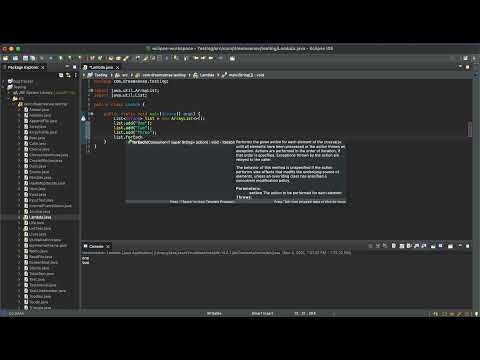Click the terminated Lambda console header text

217,253
